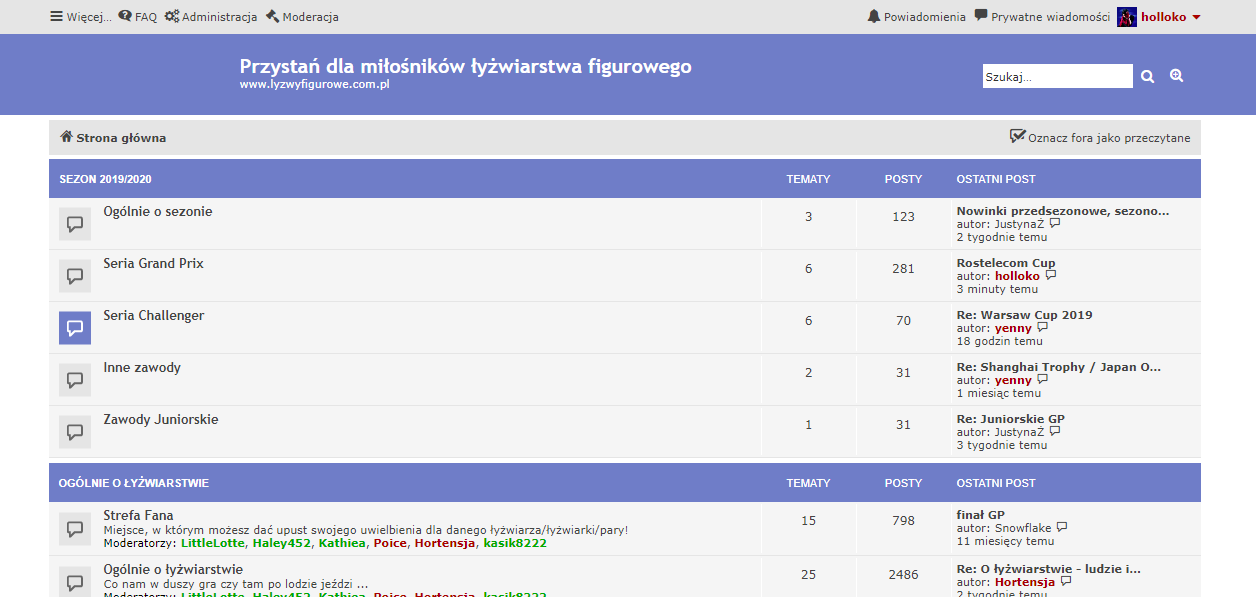Screen dimensions: 1256x597
Task: Click forum icon beside Zawody Juniorskie
Action: tap(75, 432)
